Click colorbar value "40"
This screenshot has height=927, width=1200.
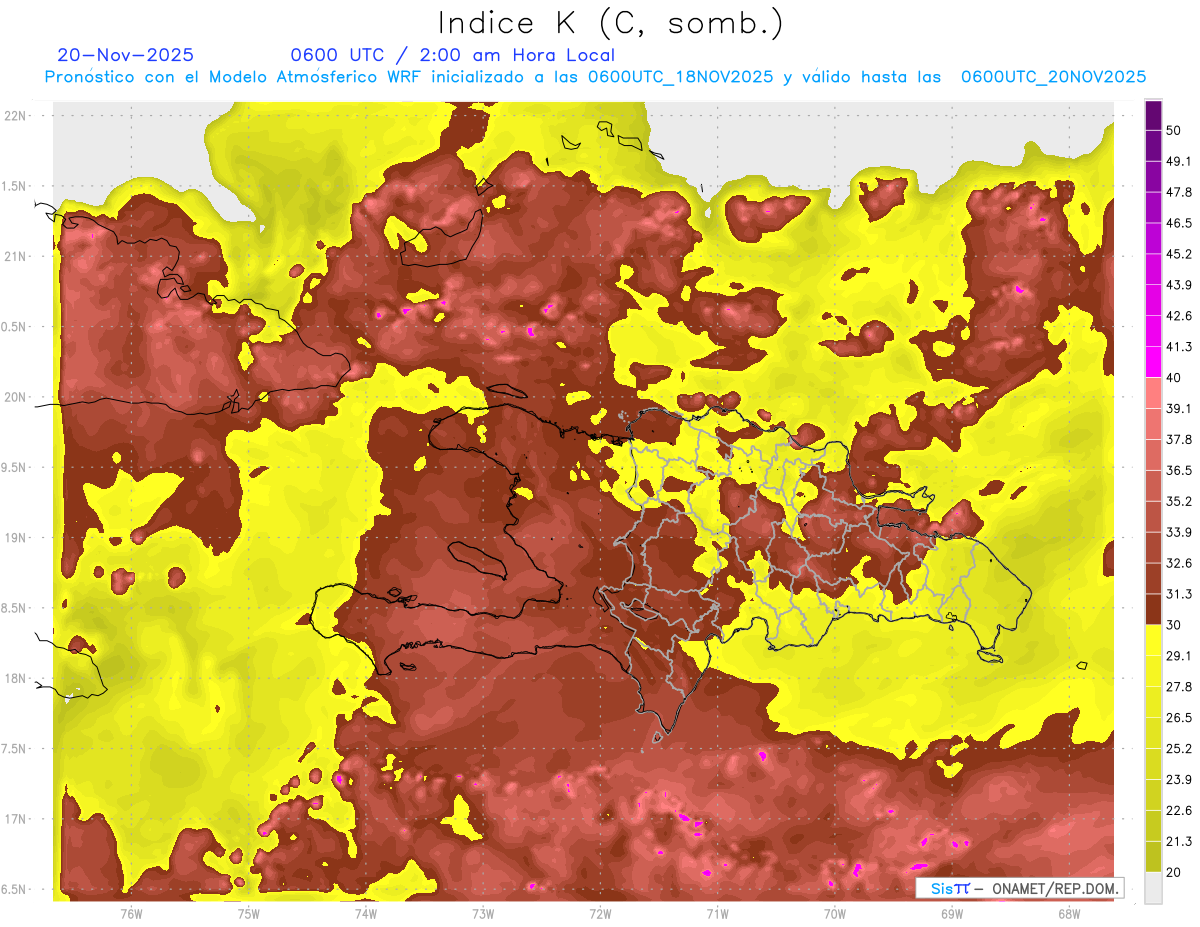[x=1174, y=377]
